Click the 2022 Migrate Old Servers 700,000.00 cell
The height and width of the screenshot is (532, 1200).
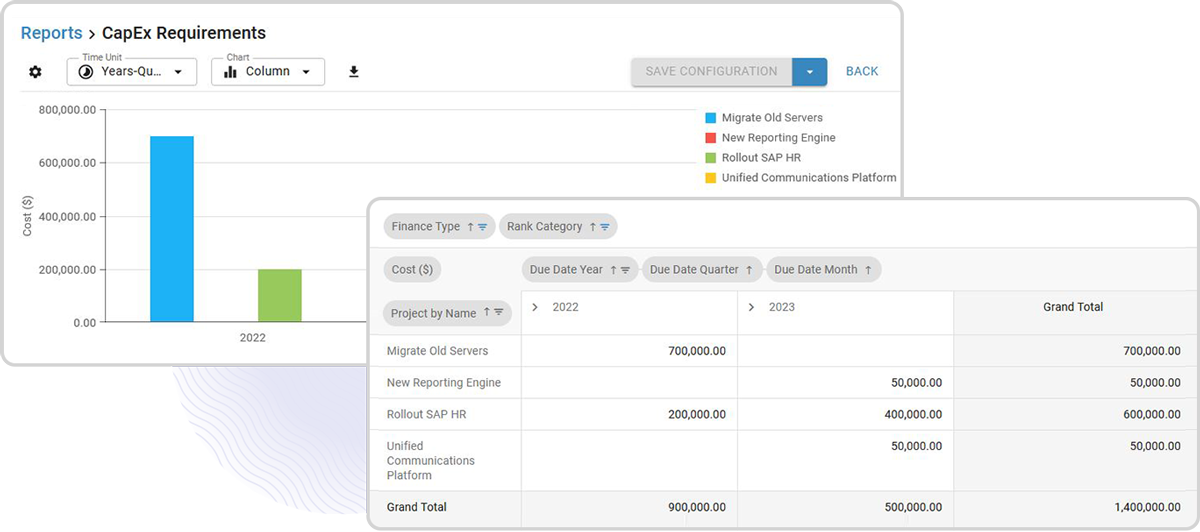[x=629, y=351]
